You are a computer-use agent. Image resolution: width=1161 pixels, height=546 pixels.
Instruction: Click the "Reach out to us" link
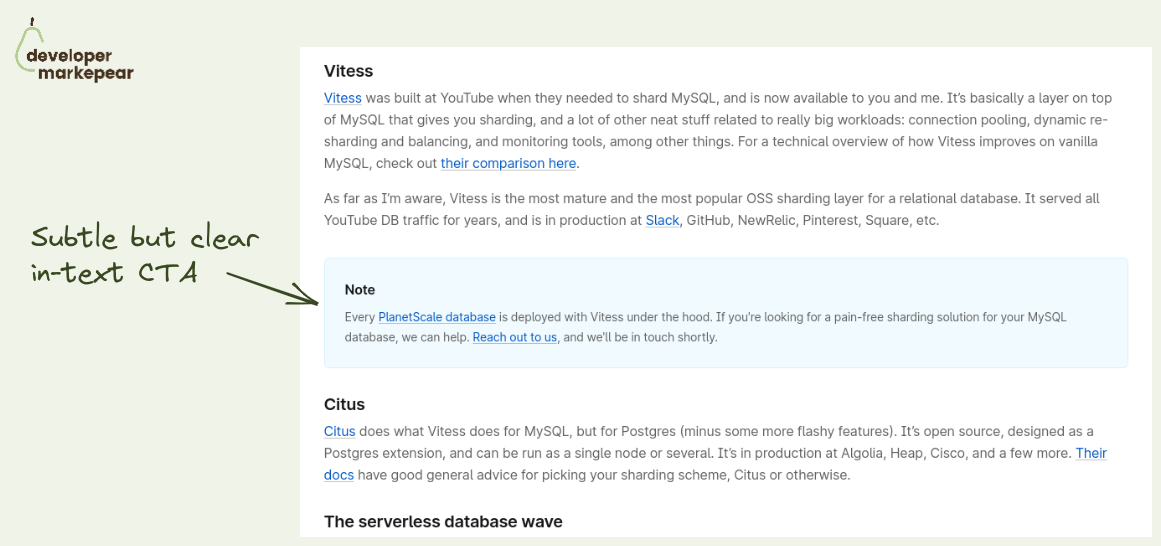click(x=515, y=337)
